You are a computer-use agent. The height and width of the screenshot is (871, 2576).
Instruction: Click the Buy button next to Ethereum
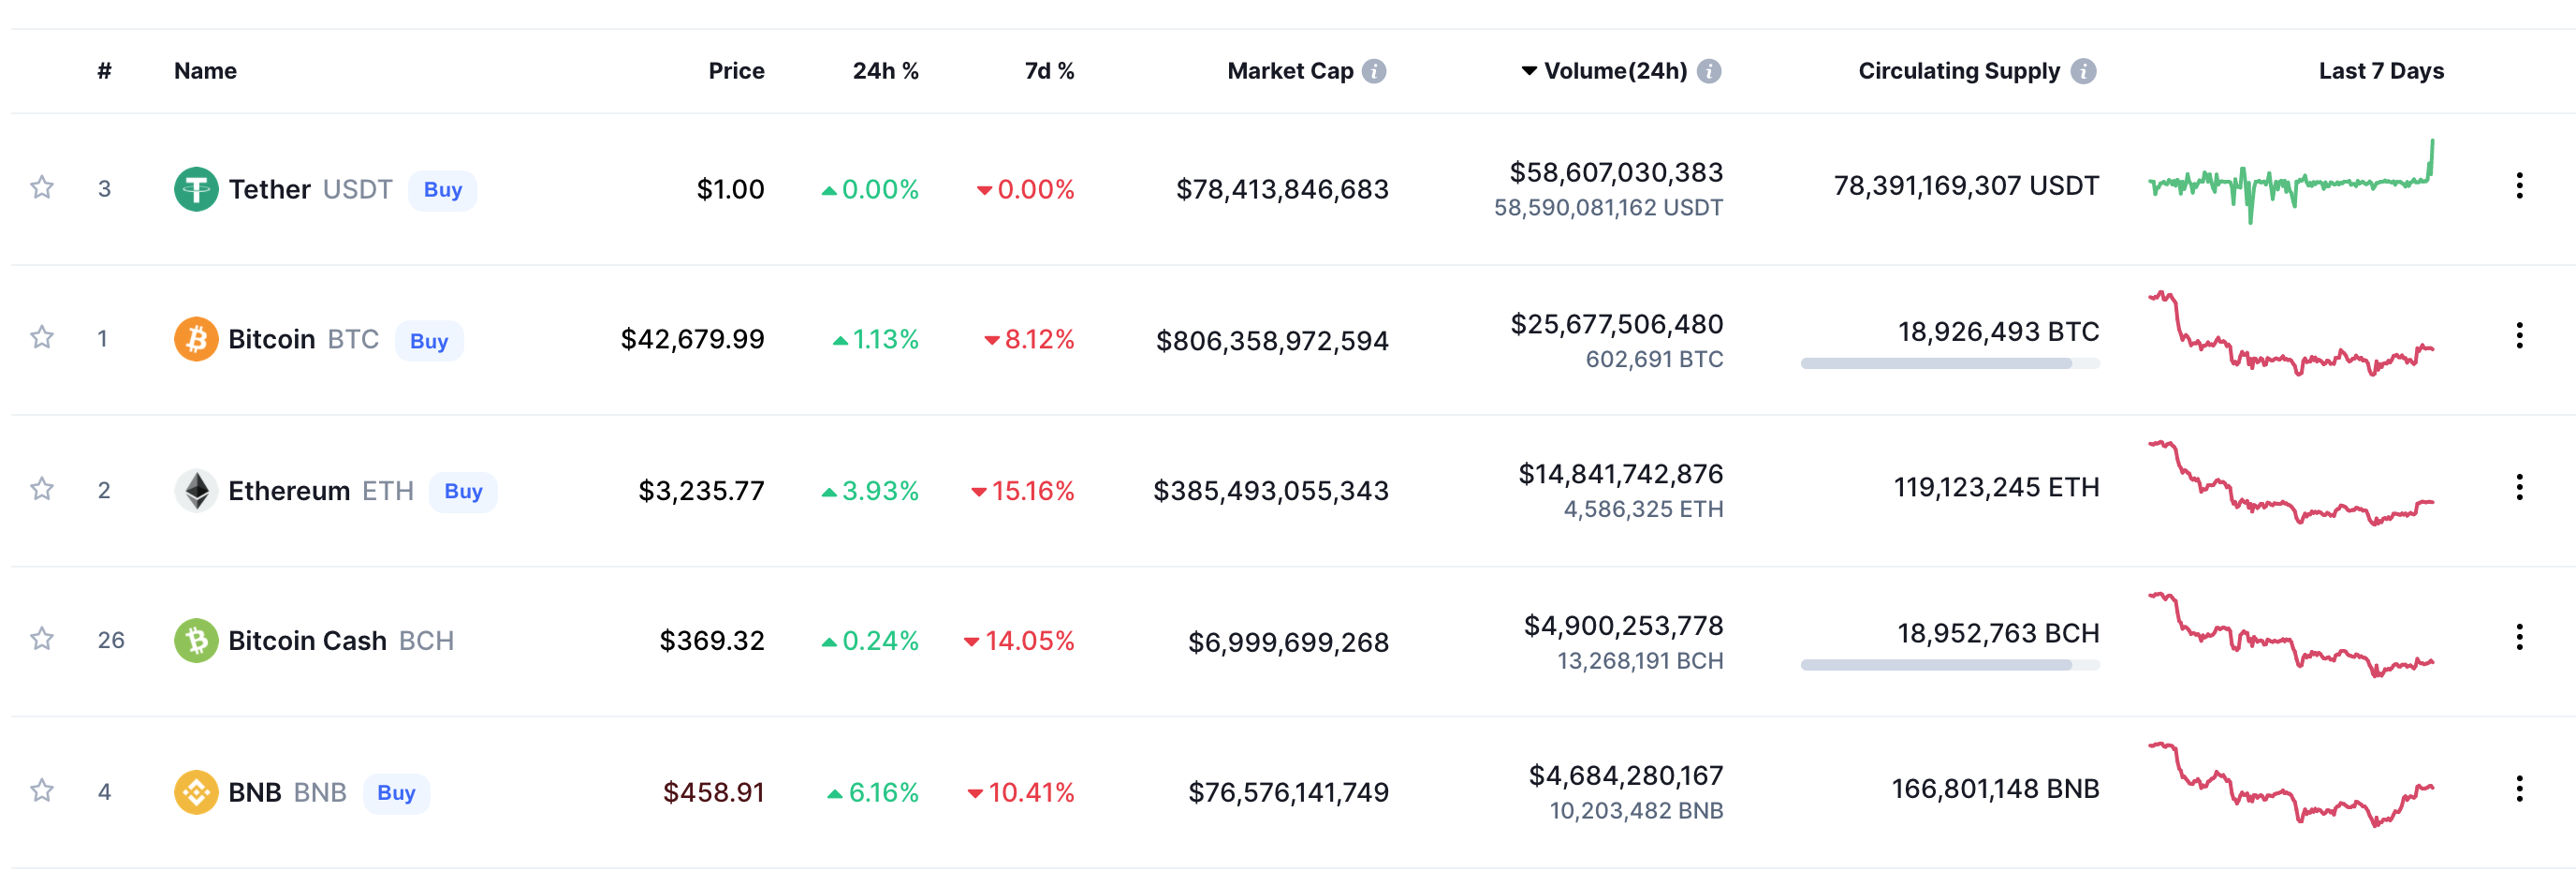(x=463, y=491)
